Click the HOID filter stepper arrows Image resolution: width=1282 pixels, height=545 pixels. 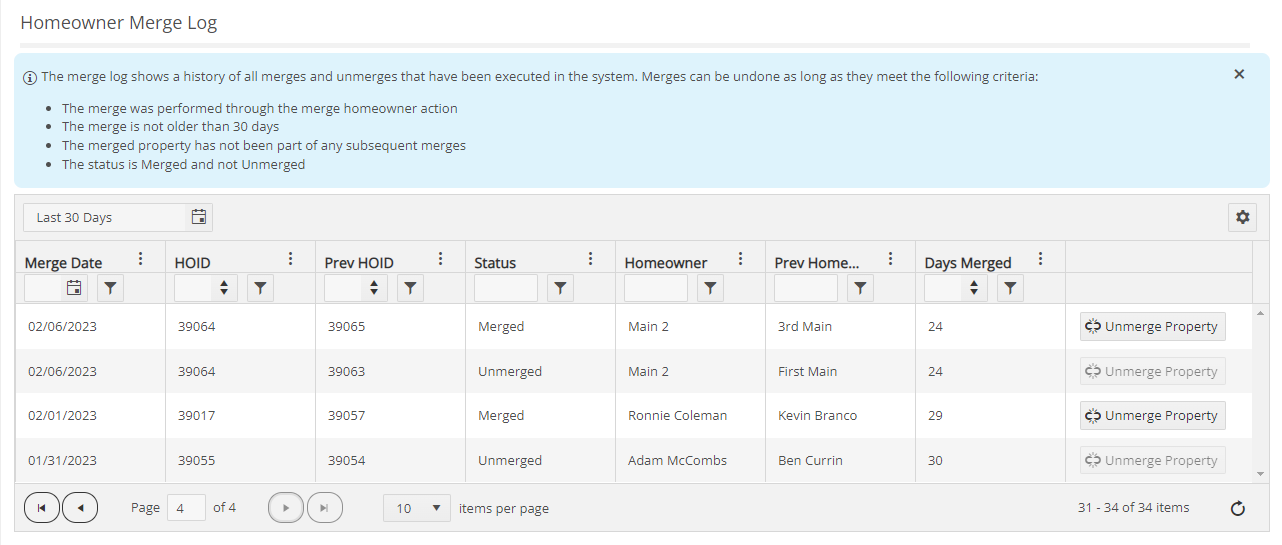pos(224,288)
